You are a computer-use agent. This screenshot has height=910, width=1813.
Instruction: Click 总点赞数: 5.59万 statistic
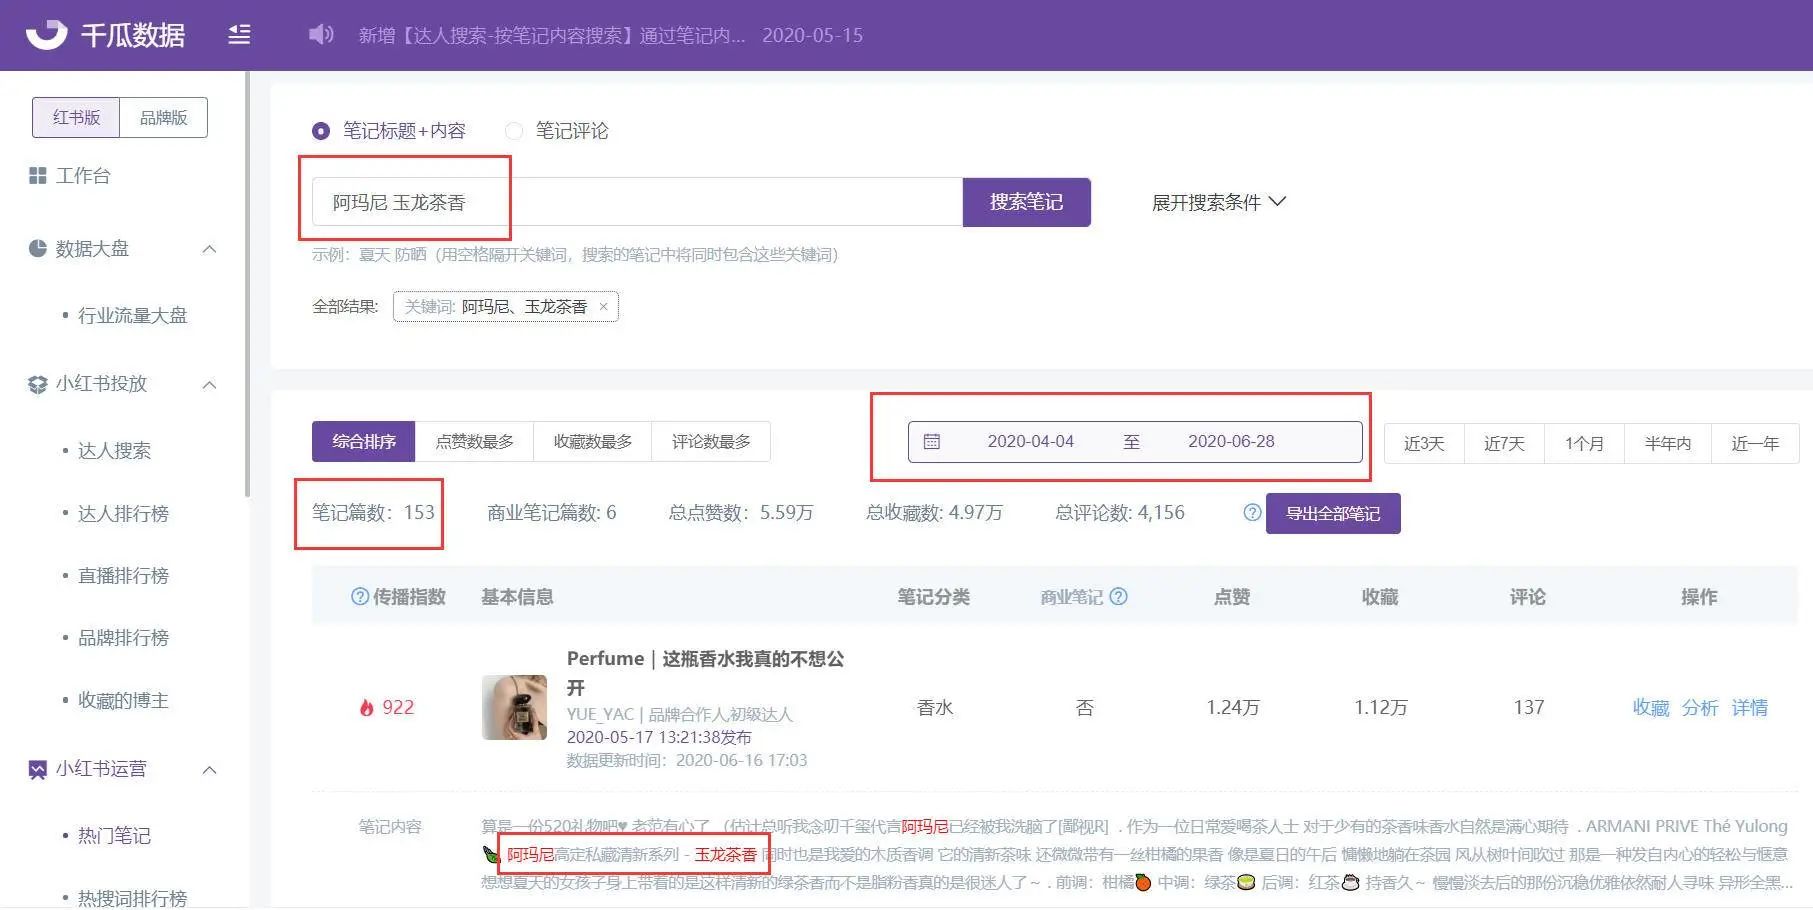(741, 513)
